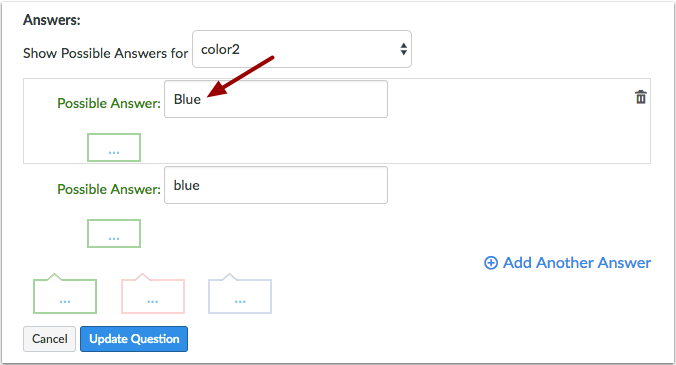Click "Possible Answer:" label beside lowercase blue
676x365 pixels.
click(x=109, y=189)
